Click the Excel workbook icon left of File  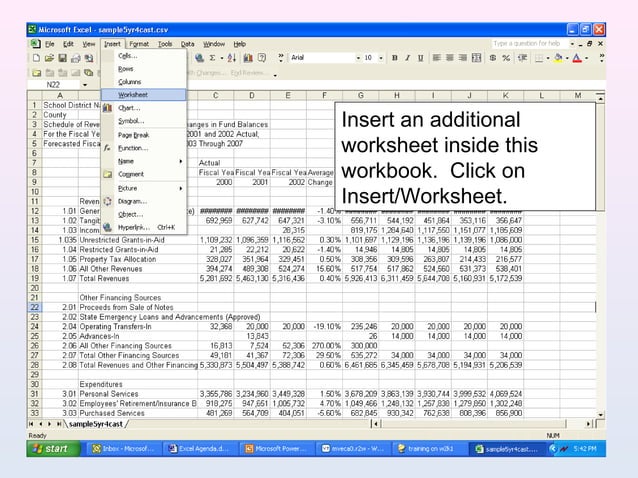pyautogui.click(x=35, y=44)
